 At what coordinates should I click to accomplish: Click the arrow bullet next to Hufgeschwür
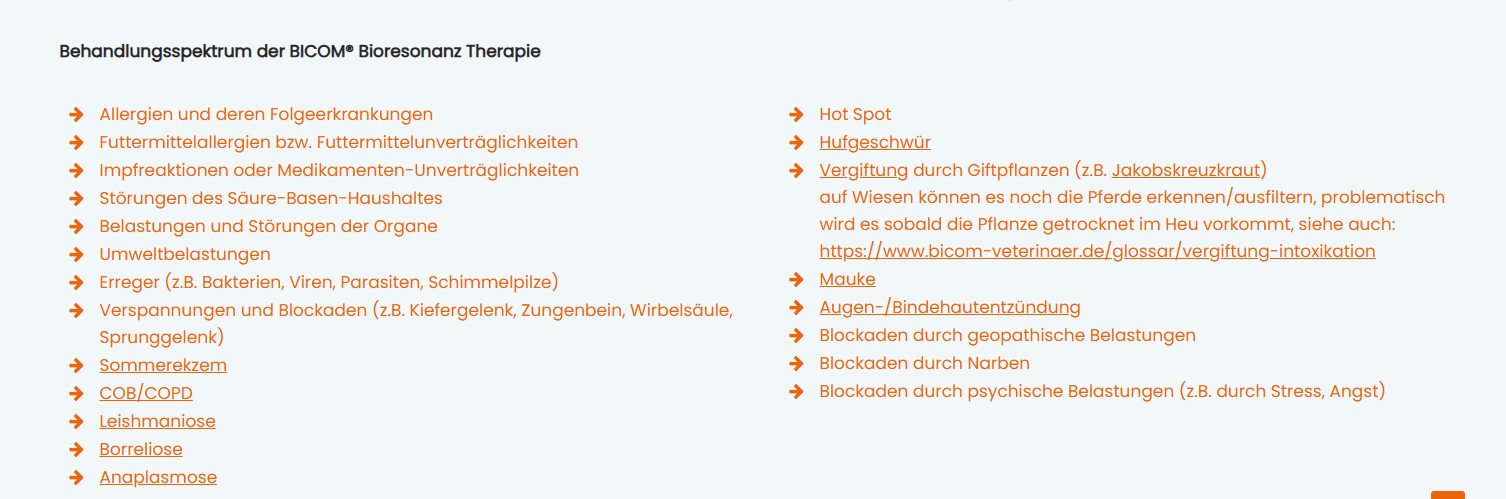pyautogui.click(x=796, y=143)
